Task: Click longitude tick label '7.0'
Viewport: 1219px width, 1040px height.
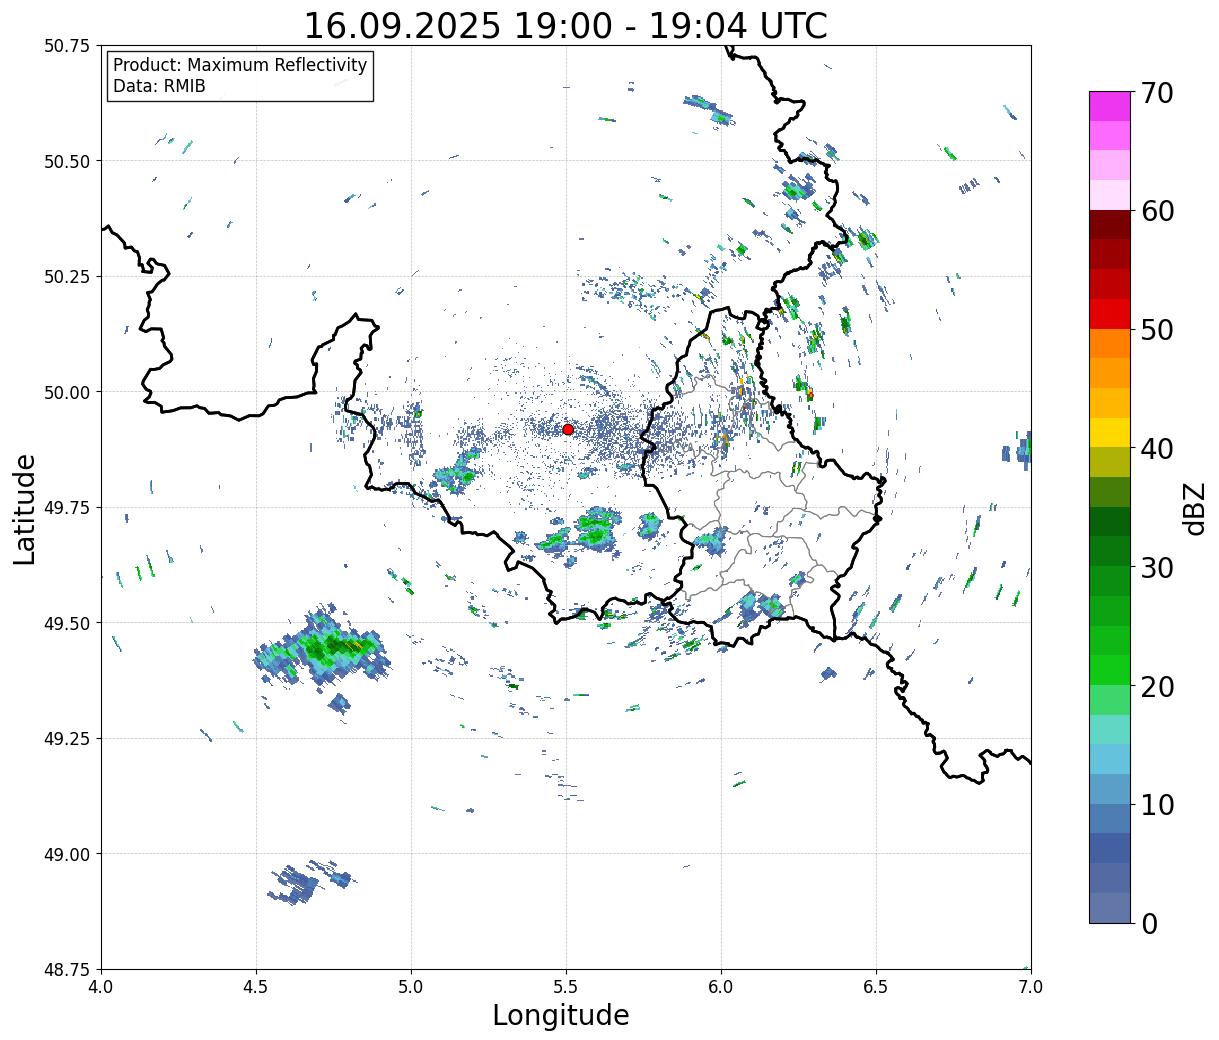Action: 1031,986
